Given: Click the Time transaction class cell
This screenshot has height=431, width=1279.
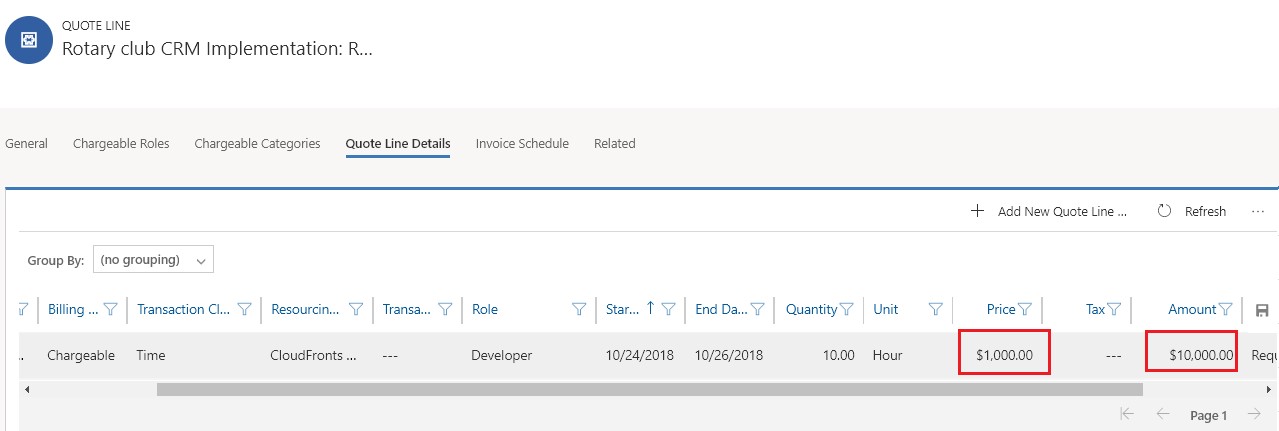Looking at the screenshot, I should tap(152, 355).
